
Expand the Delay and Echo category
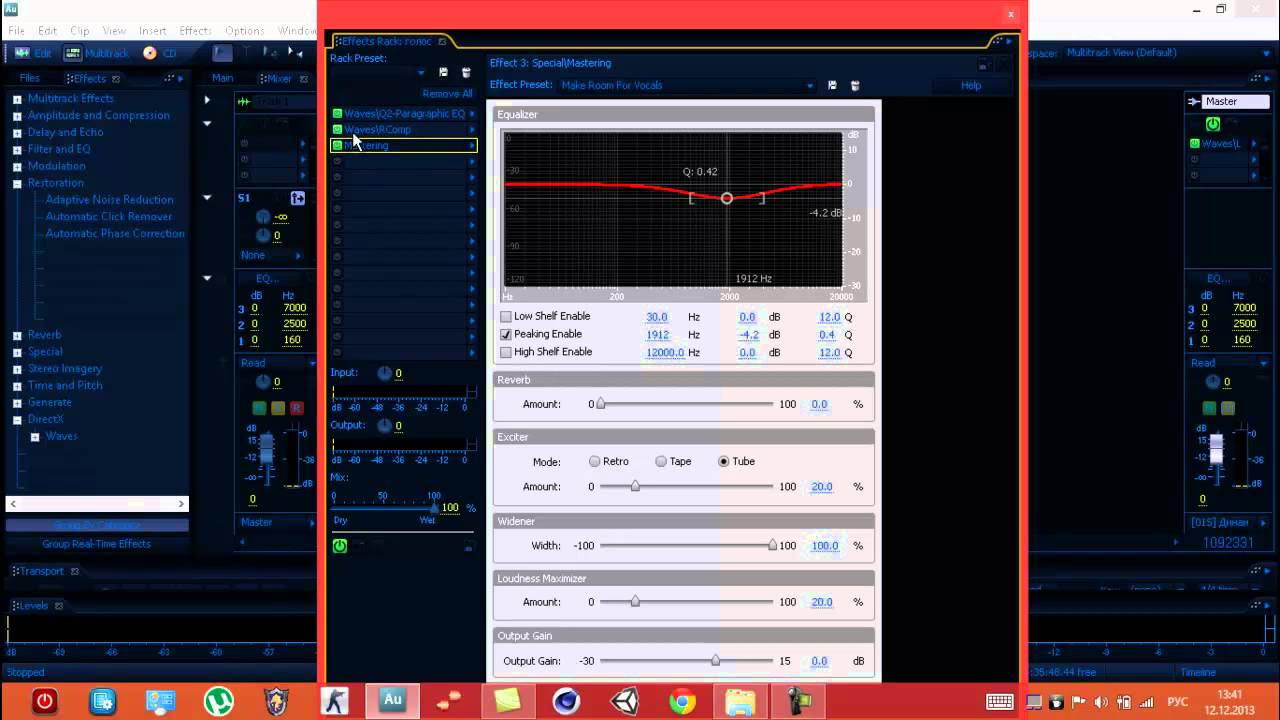click(x=17, y=133)
